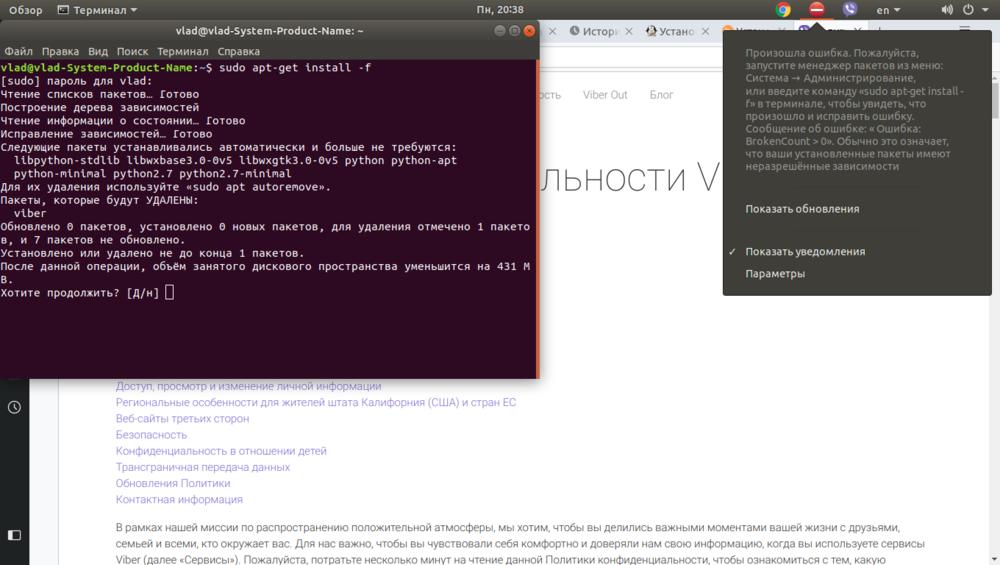Close the История browser tab

[629, 31]
